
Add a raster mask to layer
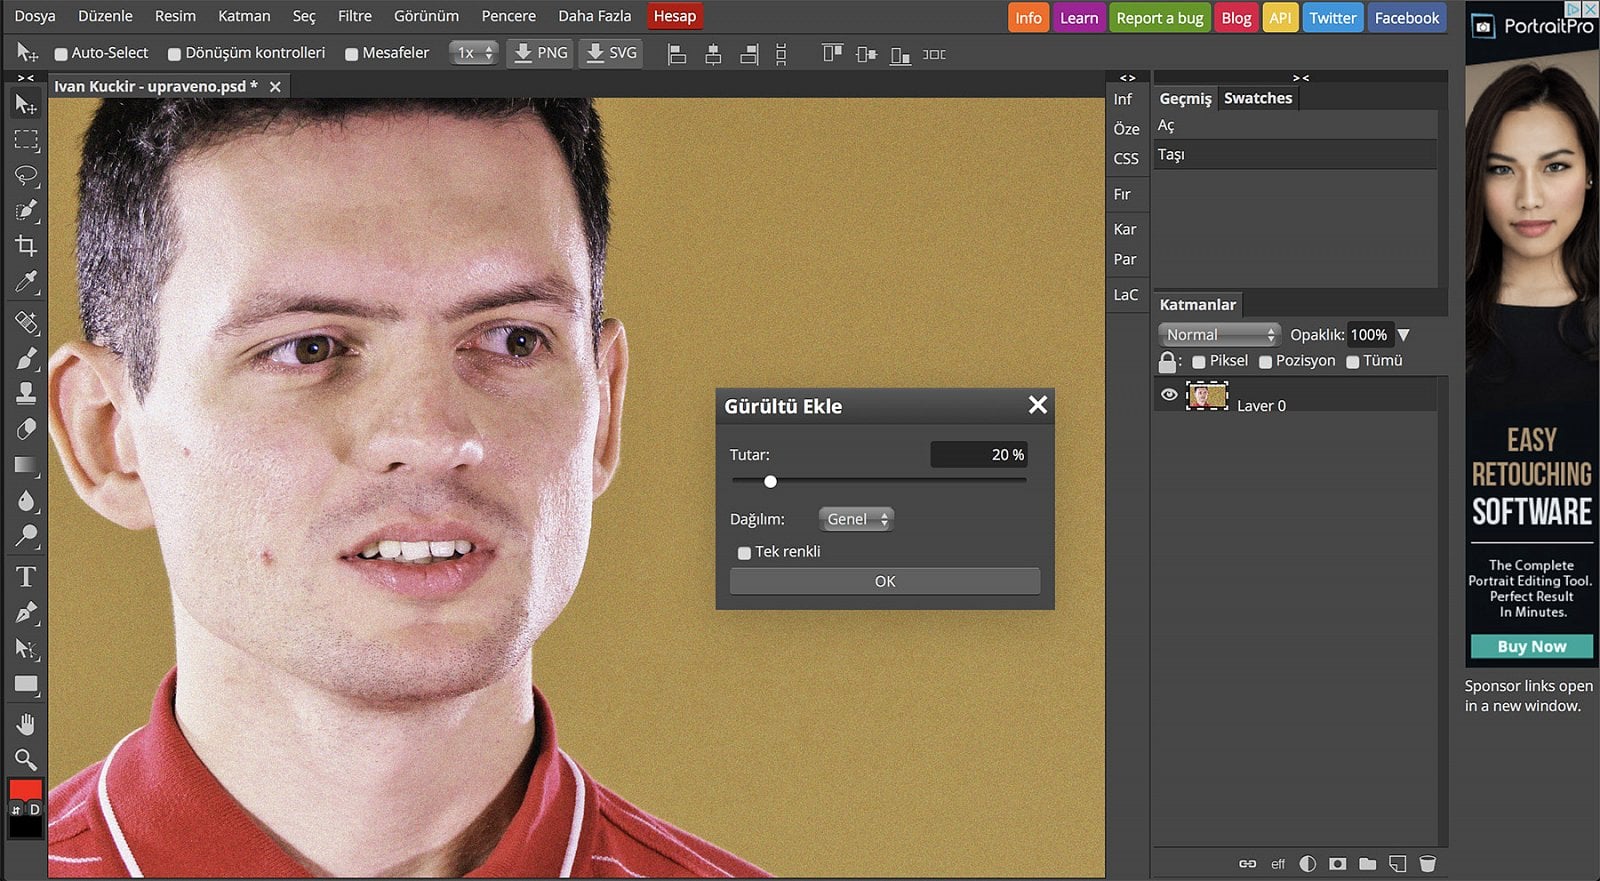pyautogui.click(x=1338, y=863)
